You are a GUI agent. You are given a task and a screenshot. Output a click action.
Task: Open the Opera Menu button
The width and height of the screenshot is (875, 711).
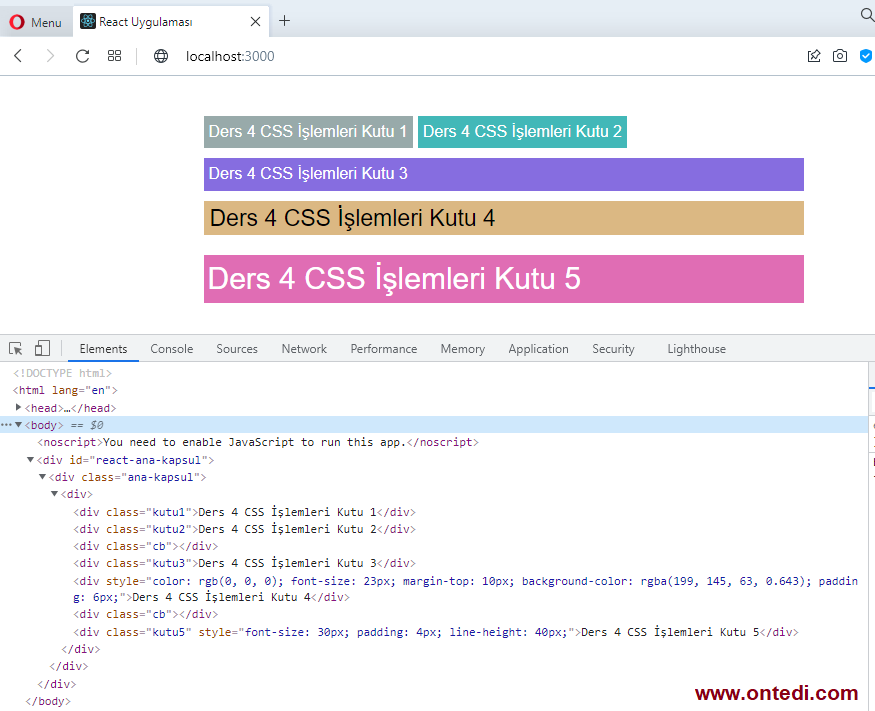pyautogui.click(x=36, y=22)
